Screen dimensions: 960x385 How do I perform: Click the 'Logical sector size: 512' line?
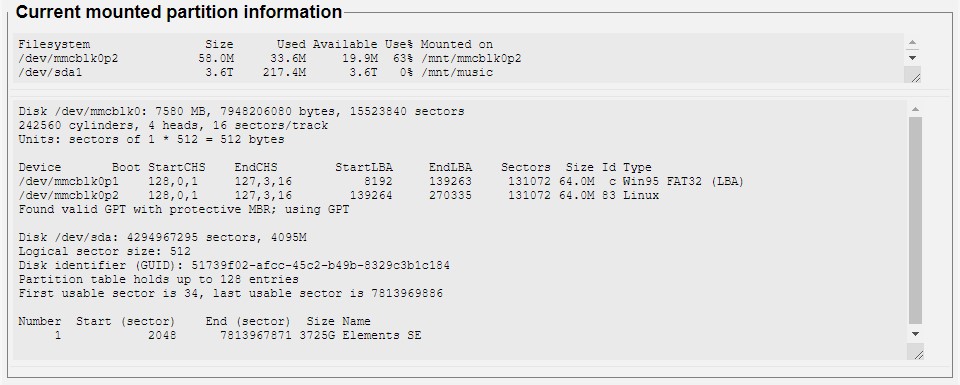(x=105, y=252)
